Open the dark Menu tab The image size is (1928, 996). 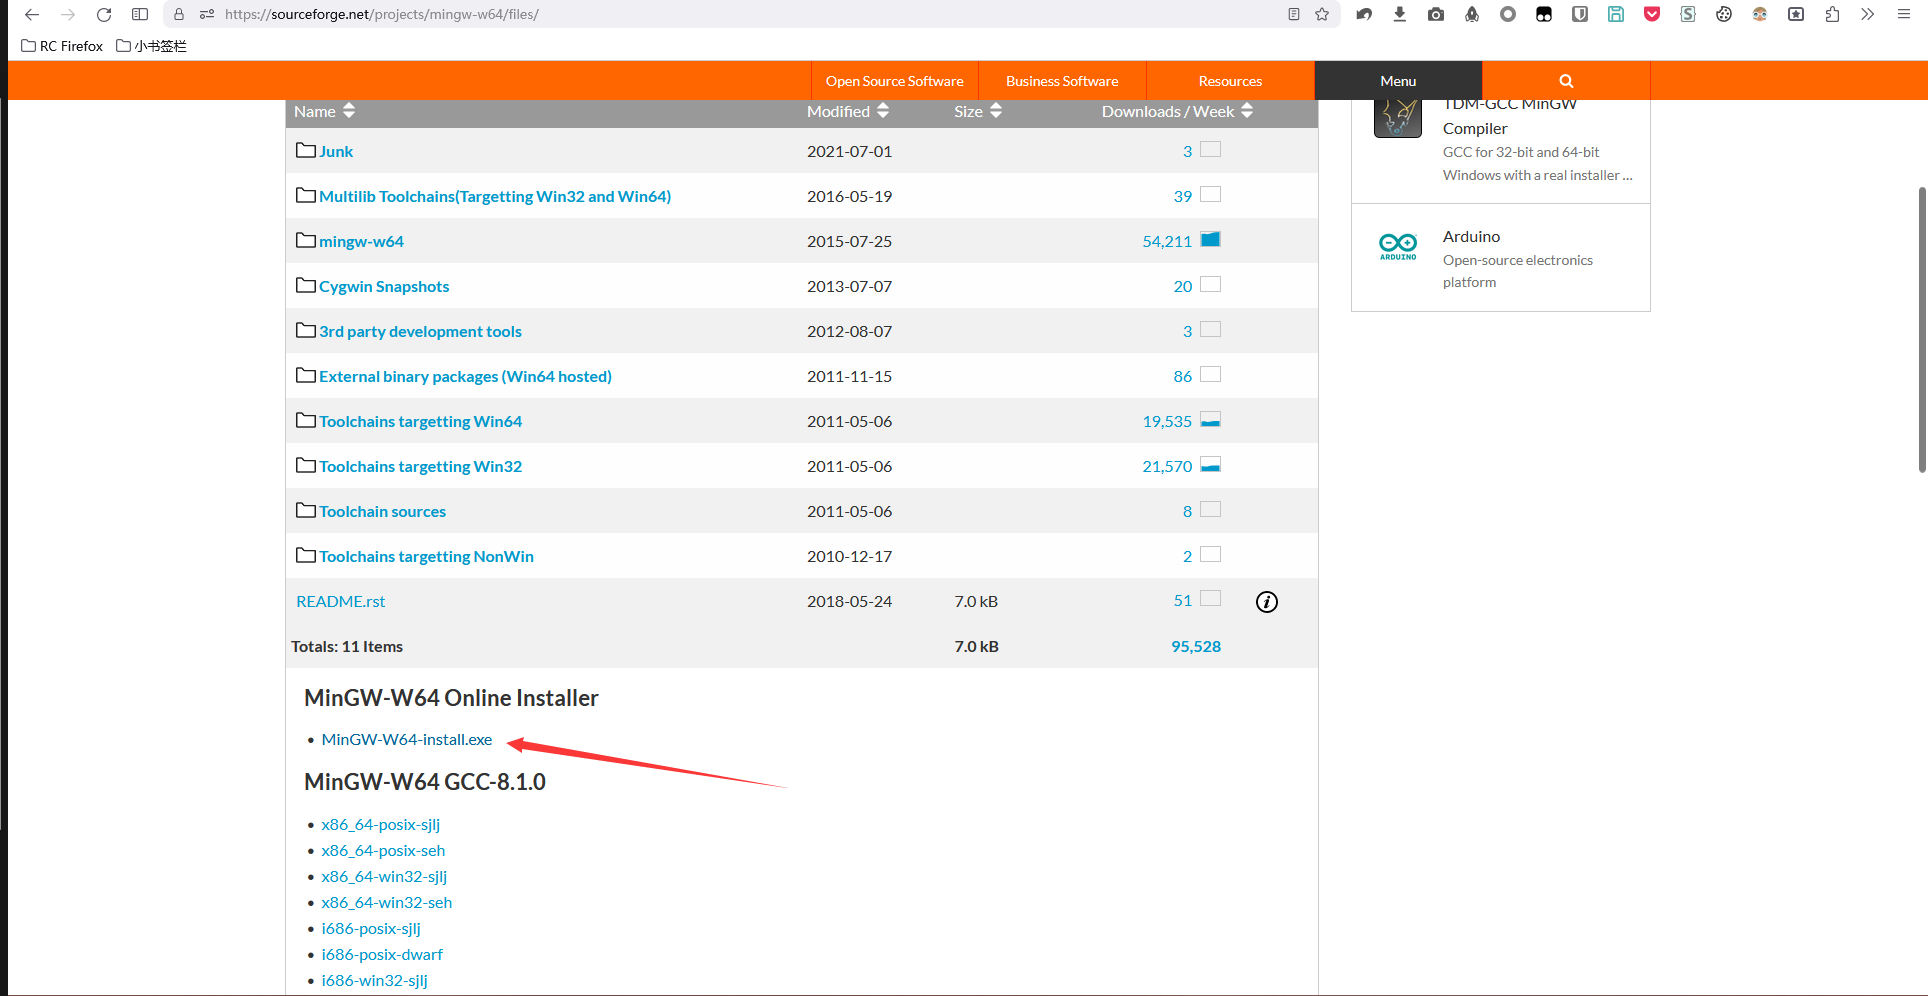[x=1398, y=81]
